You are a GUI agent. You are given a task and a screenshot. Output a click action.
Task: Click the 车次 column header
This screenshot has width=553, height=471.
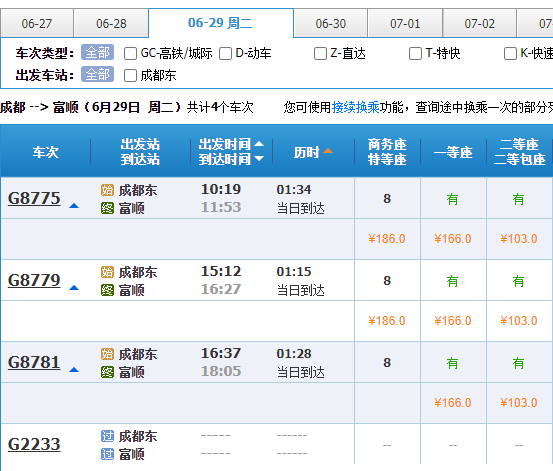[45, 152]
